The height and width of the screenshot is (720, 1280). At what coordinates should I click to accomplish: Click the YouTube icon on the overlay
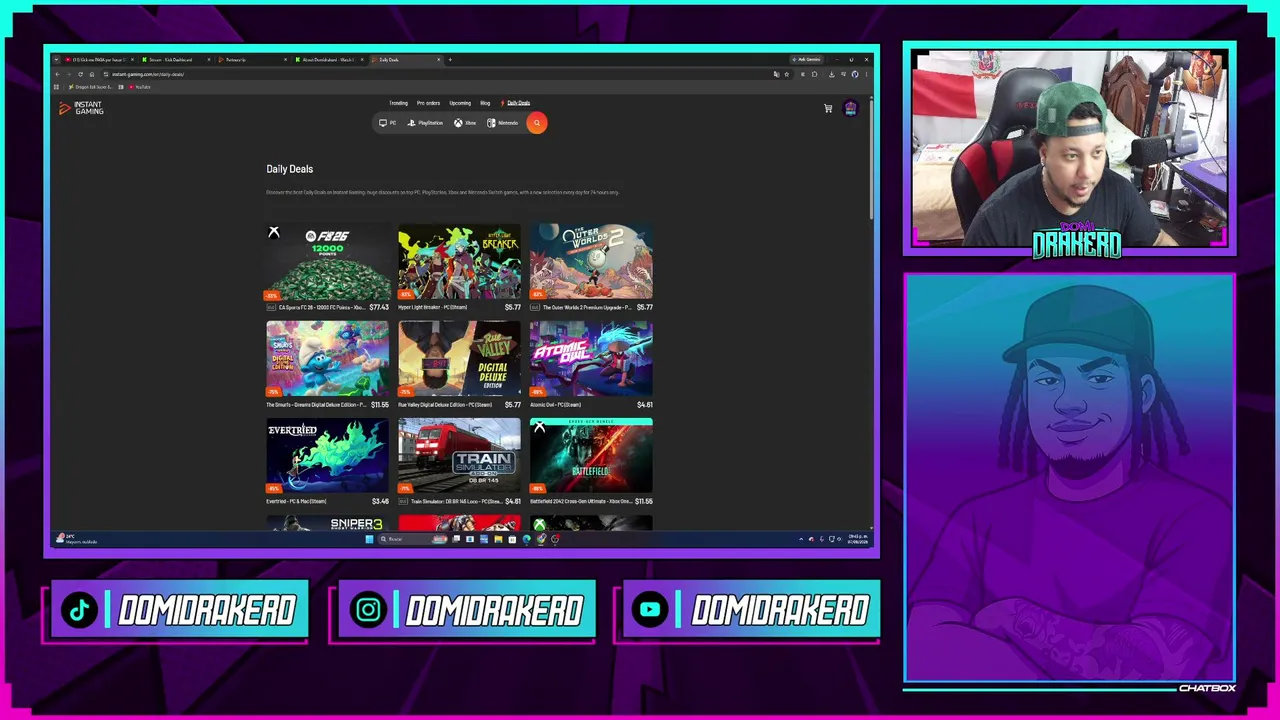[x=650, y=610]
